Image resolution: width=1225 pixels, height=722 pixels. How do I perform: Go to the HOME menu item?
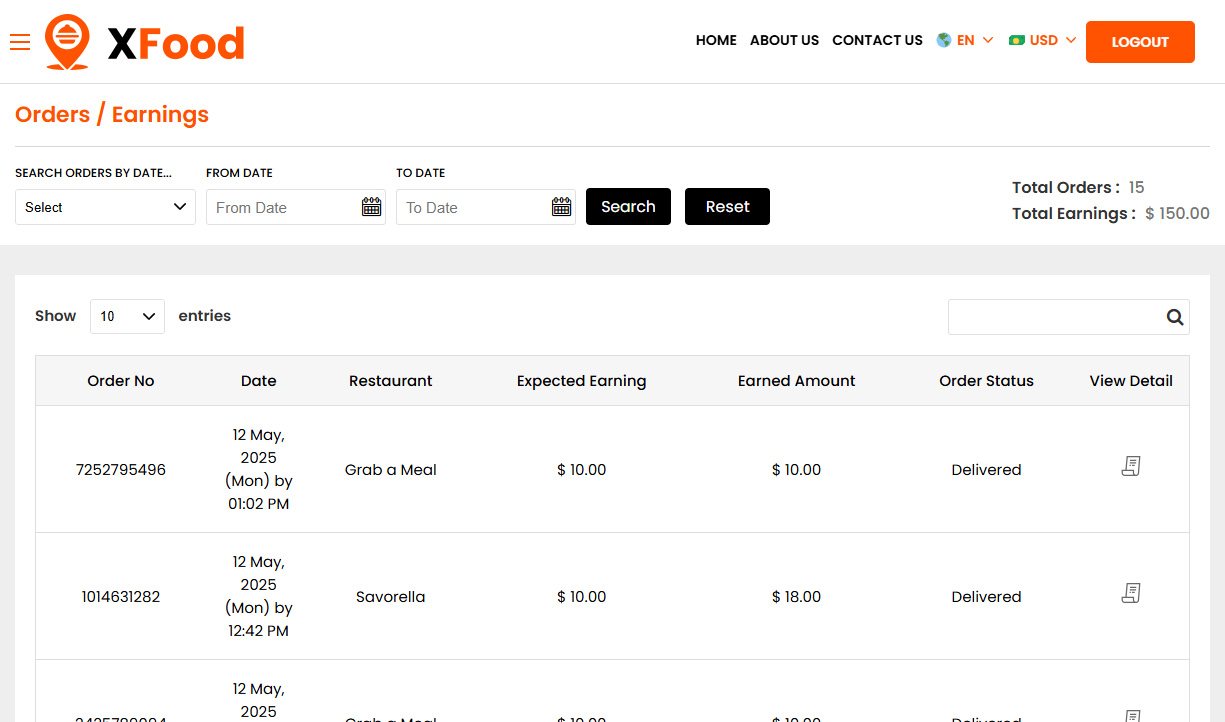(x=716, y=40)
